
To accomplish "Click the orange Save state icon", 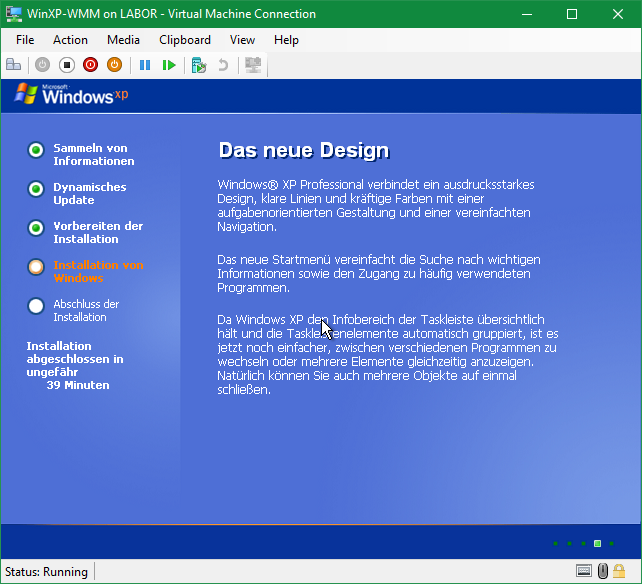I will click(114, 65).
